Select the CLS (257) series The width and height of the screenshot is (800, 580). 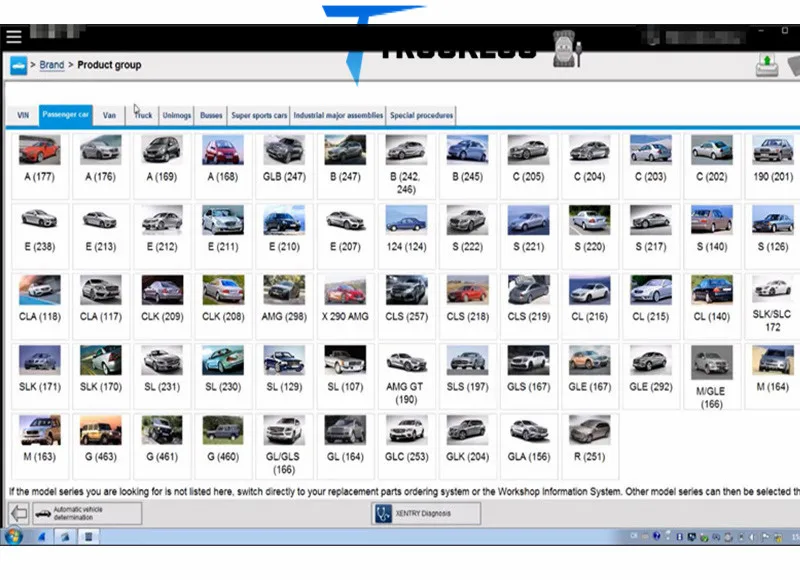pos(406,305)
